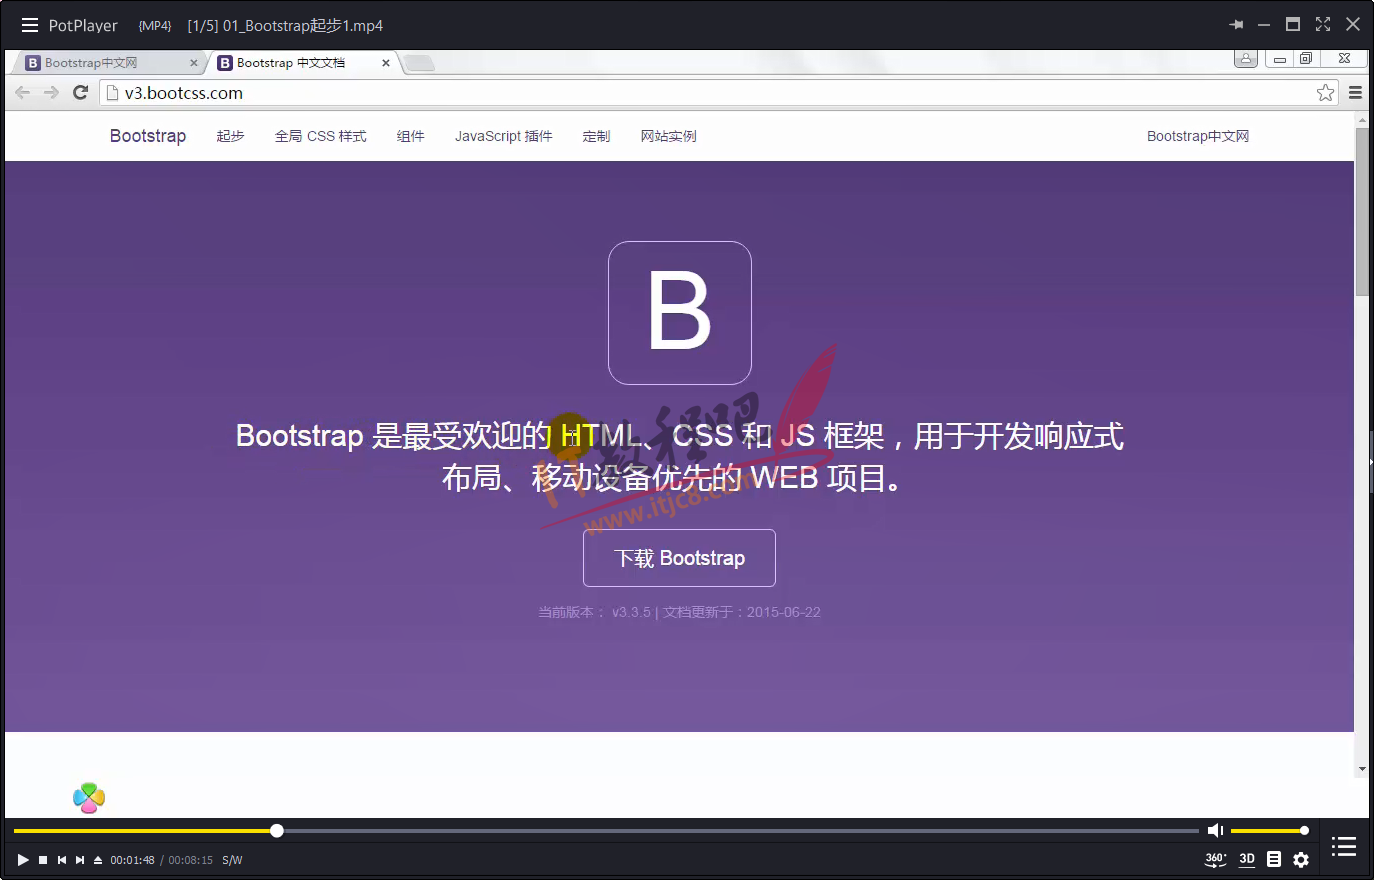
Task: Open 起步 navigation item
Action: click(x=230, y=136)
